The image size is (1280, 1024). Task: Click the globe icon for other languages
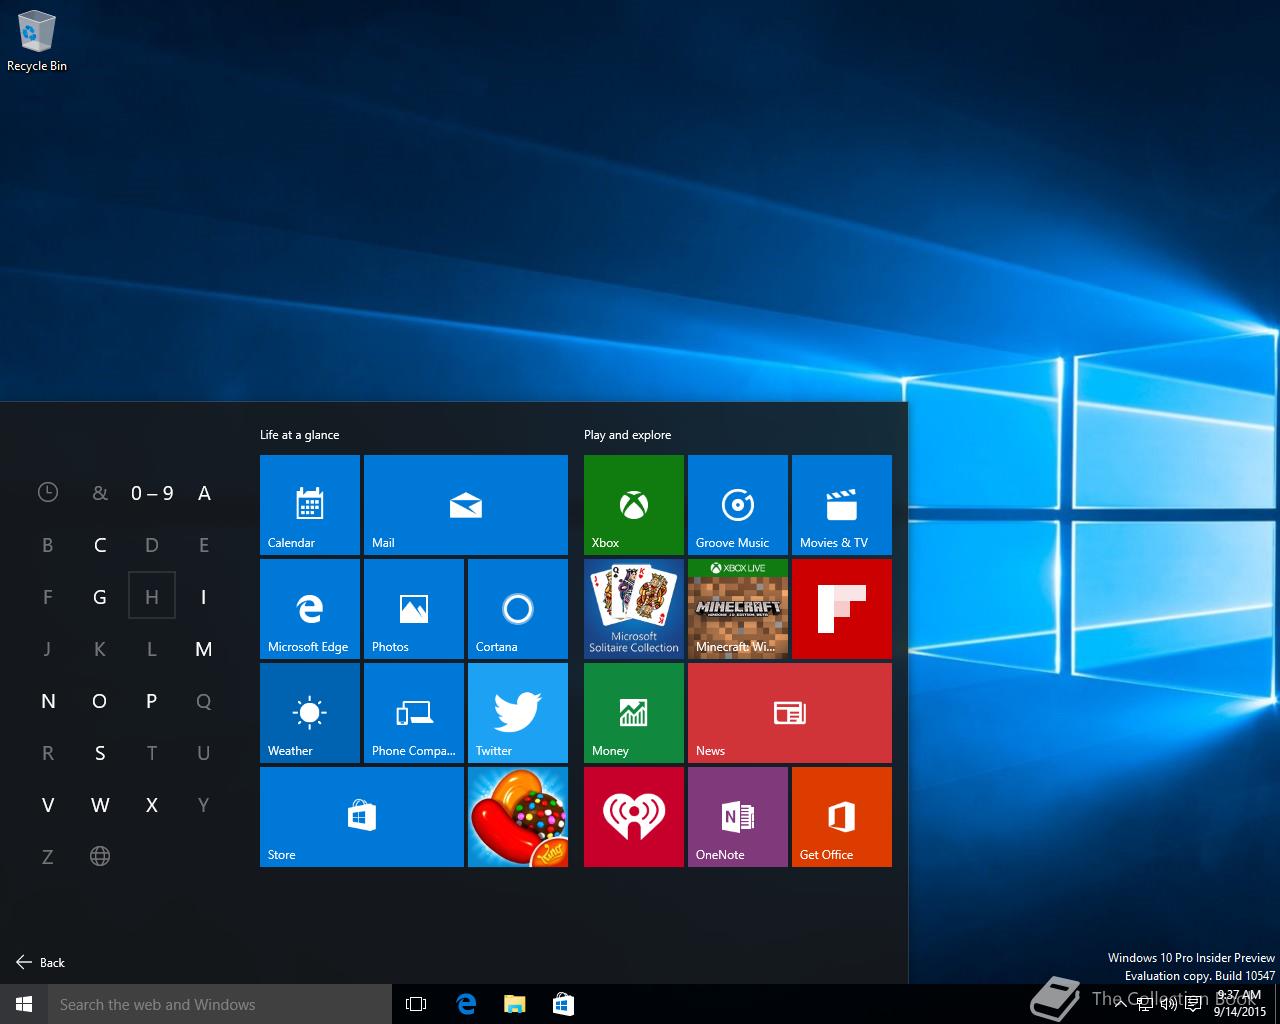pyautogui.click(x=100, y=856)
